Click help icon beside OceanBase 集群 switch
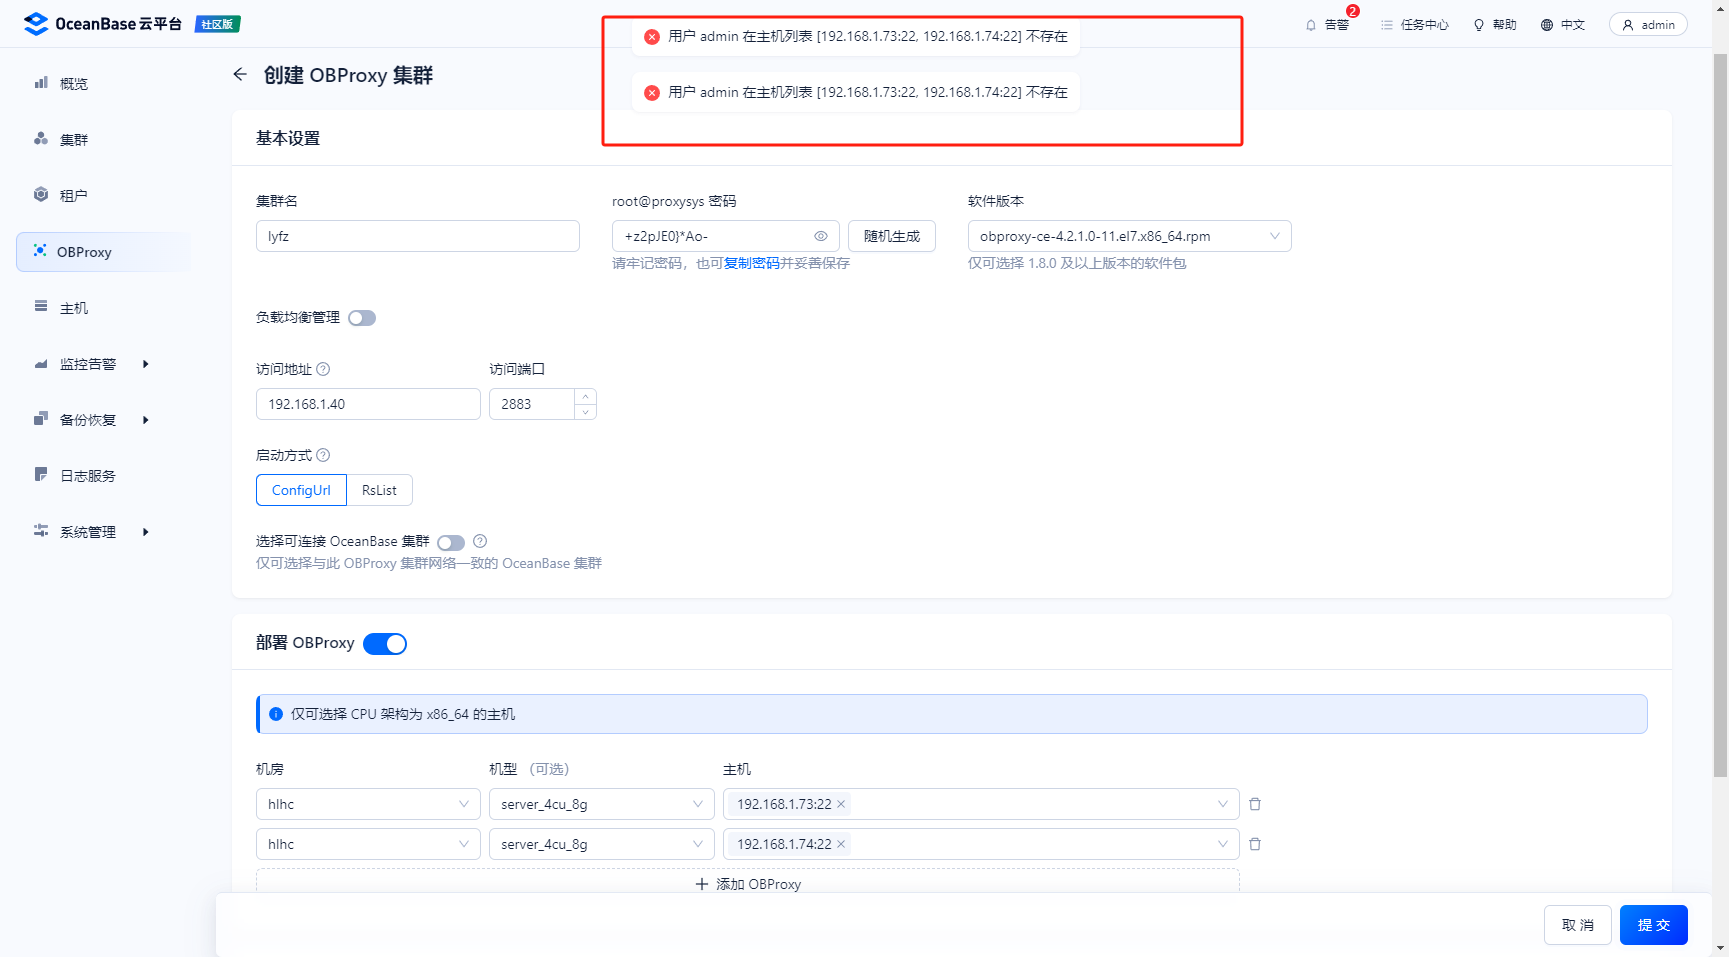The width and height of the screenshot is (1729, 957). [480, 541]
